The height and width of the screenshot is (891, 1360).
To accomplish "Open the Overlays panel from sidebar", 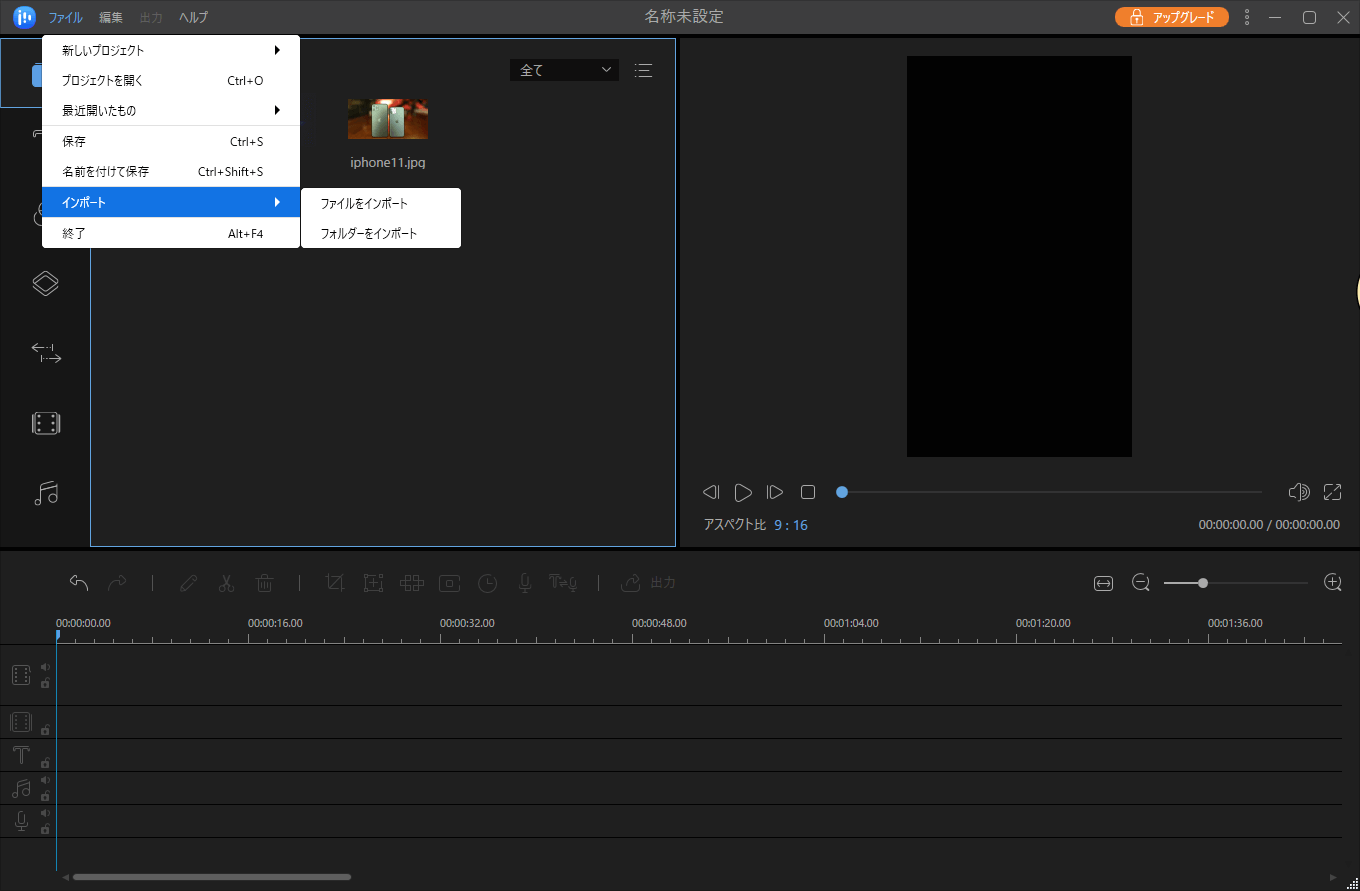I will click(x=45, y=284).
